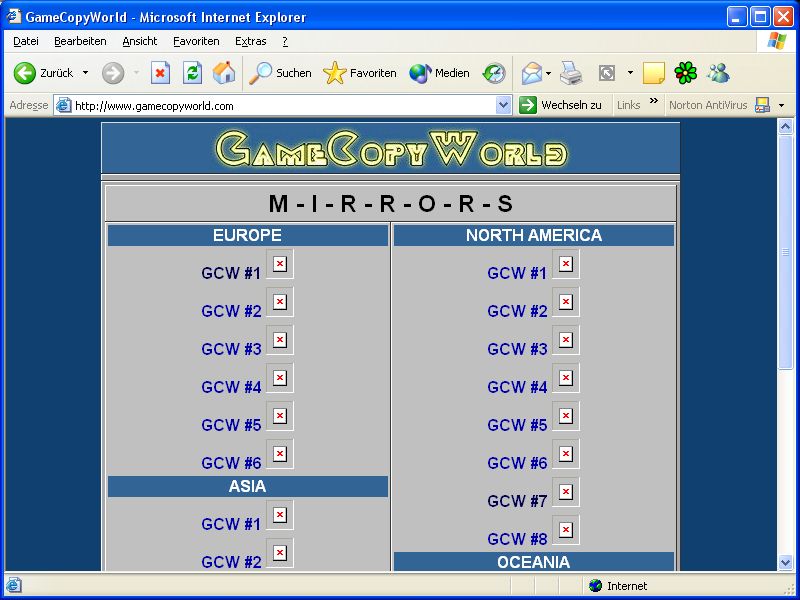
Task: Open the Suchen search pane
Action: (280, 73)
